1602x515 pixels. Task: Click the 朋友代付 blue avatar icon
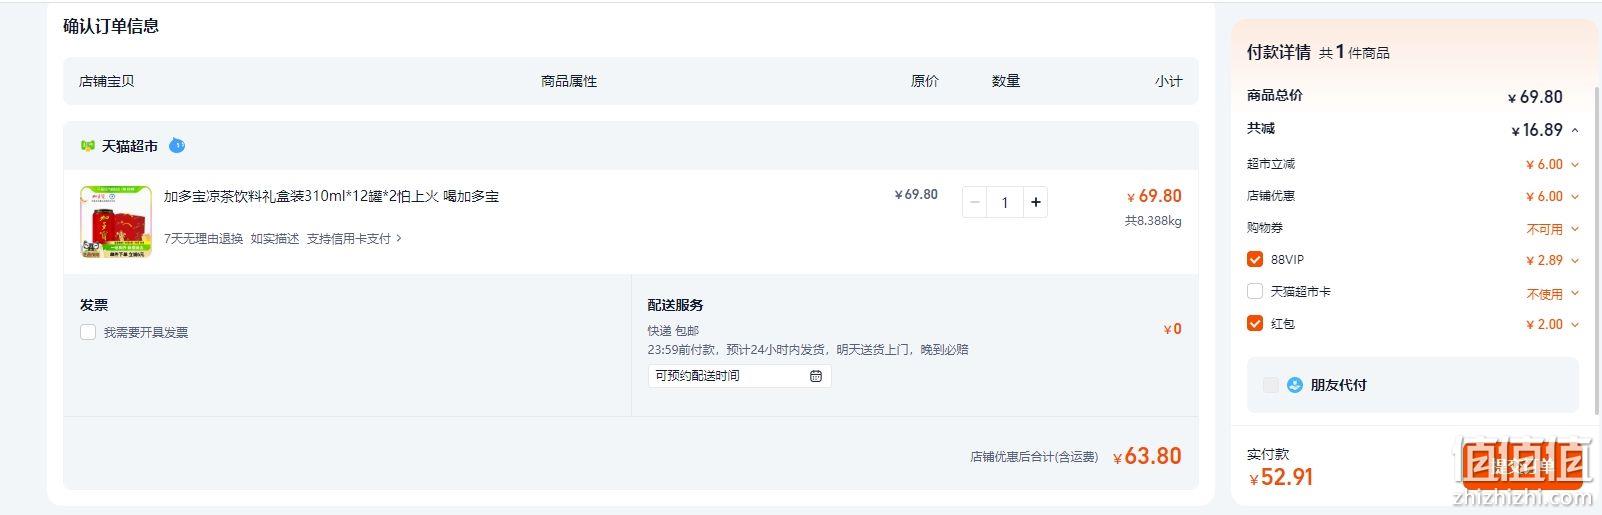1295,385
